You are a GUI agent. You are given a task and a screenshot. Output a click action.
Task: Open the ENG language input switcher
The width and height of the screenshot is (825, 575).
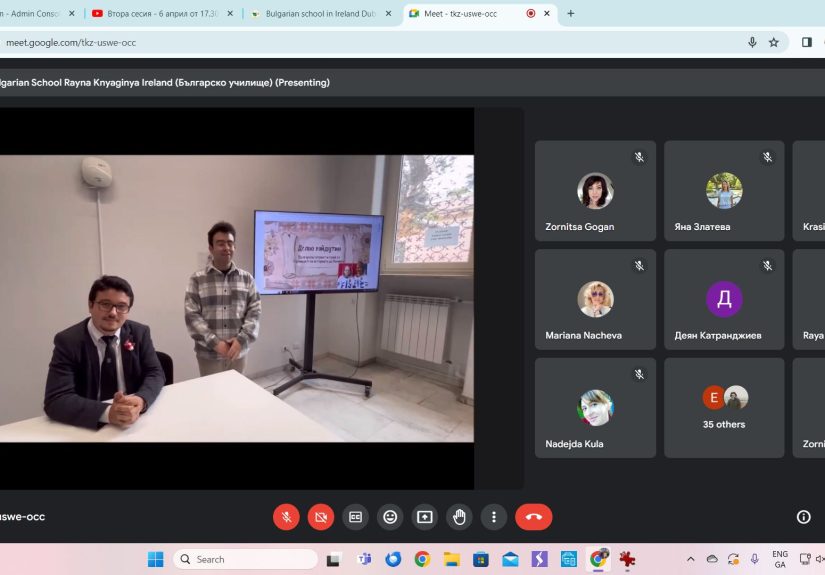coord(779,559)
